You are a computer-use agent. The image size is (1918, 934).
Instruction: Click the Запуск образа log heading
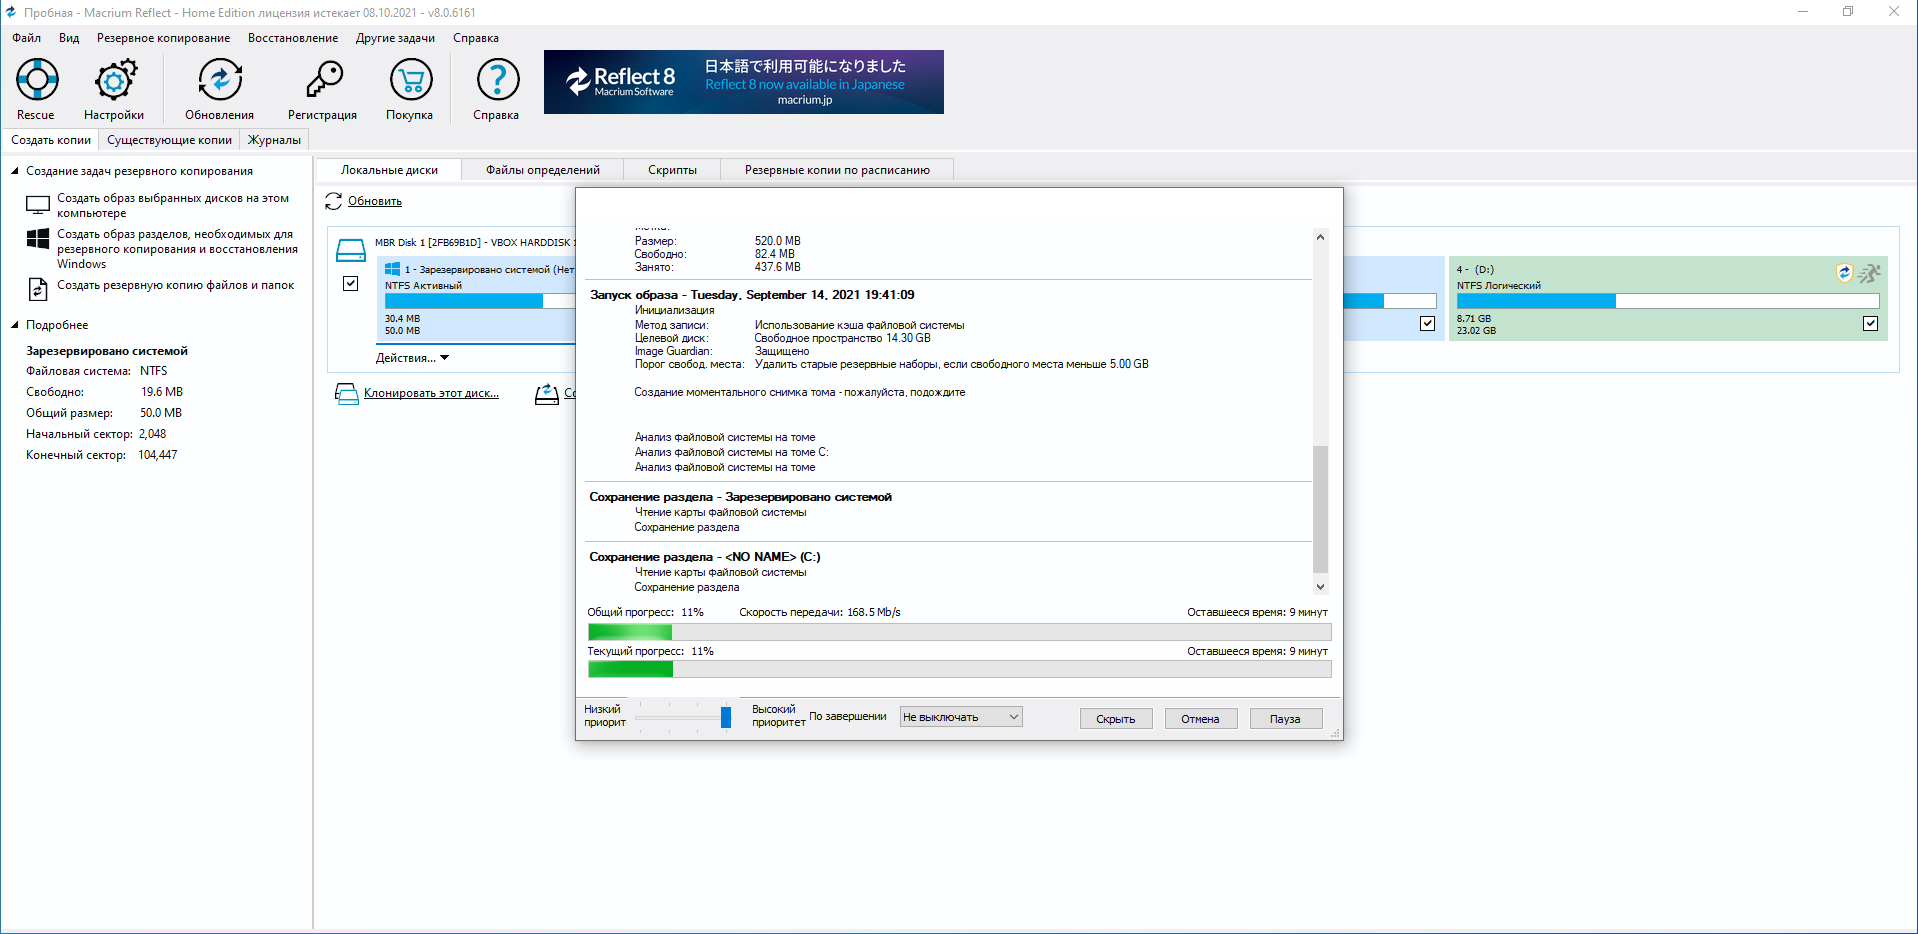coord(752,295)
